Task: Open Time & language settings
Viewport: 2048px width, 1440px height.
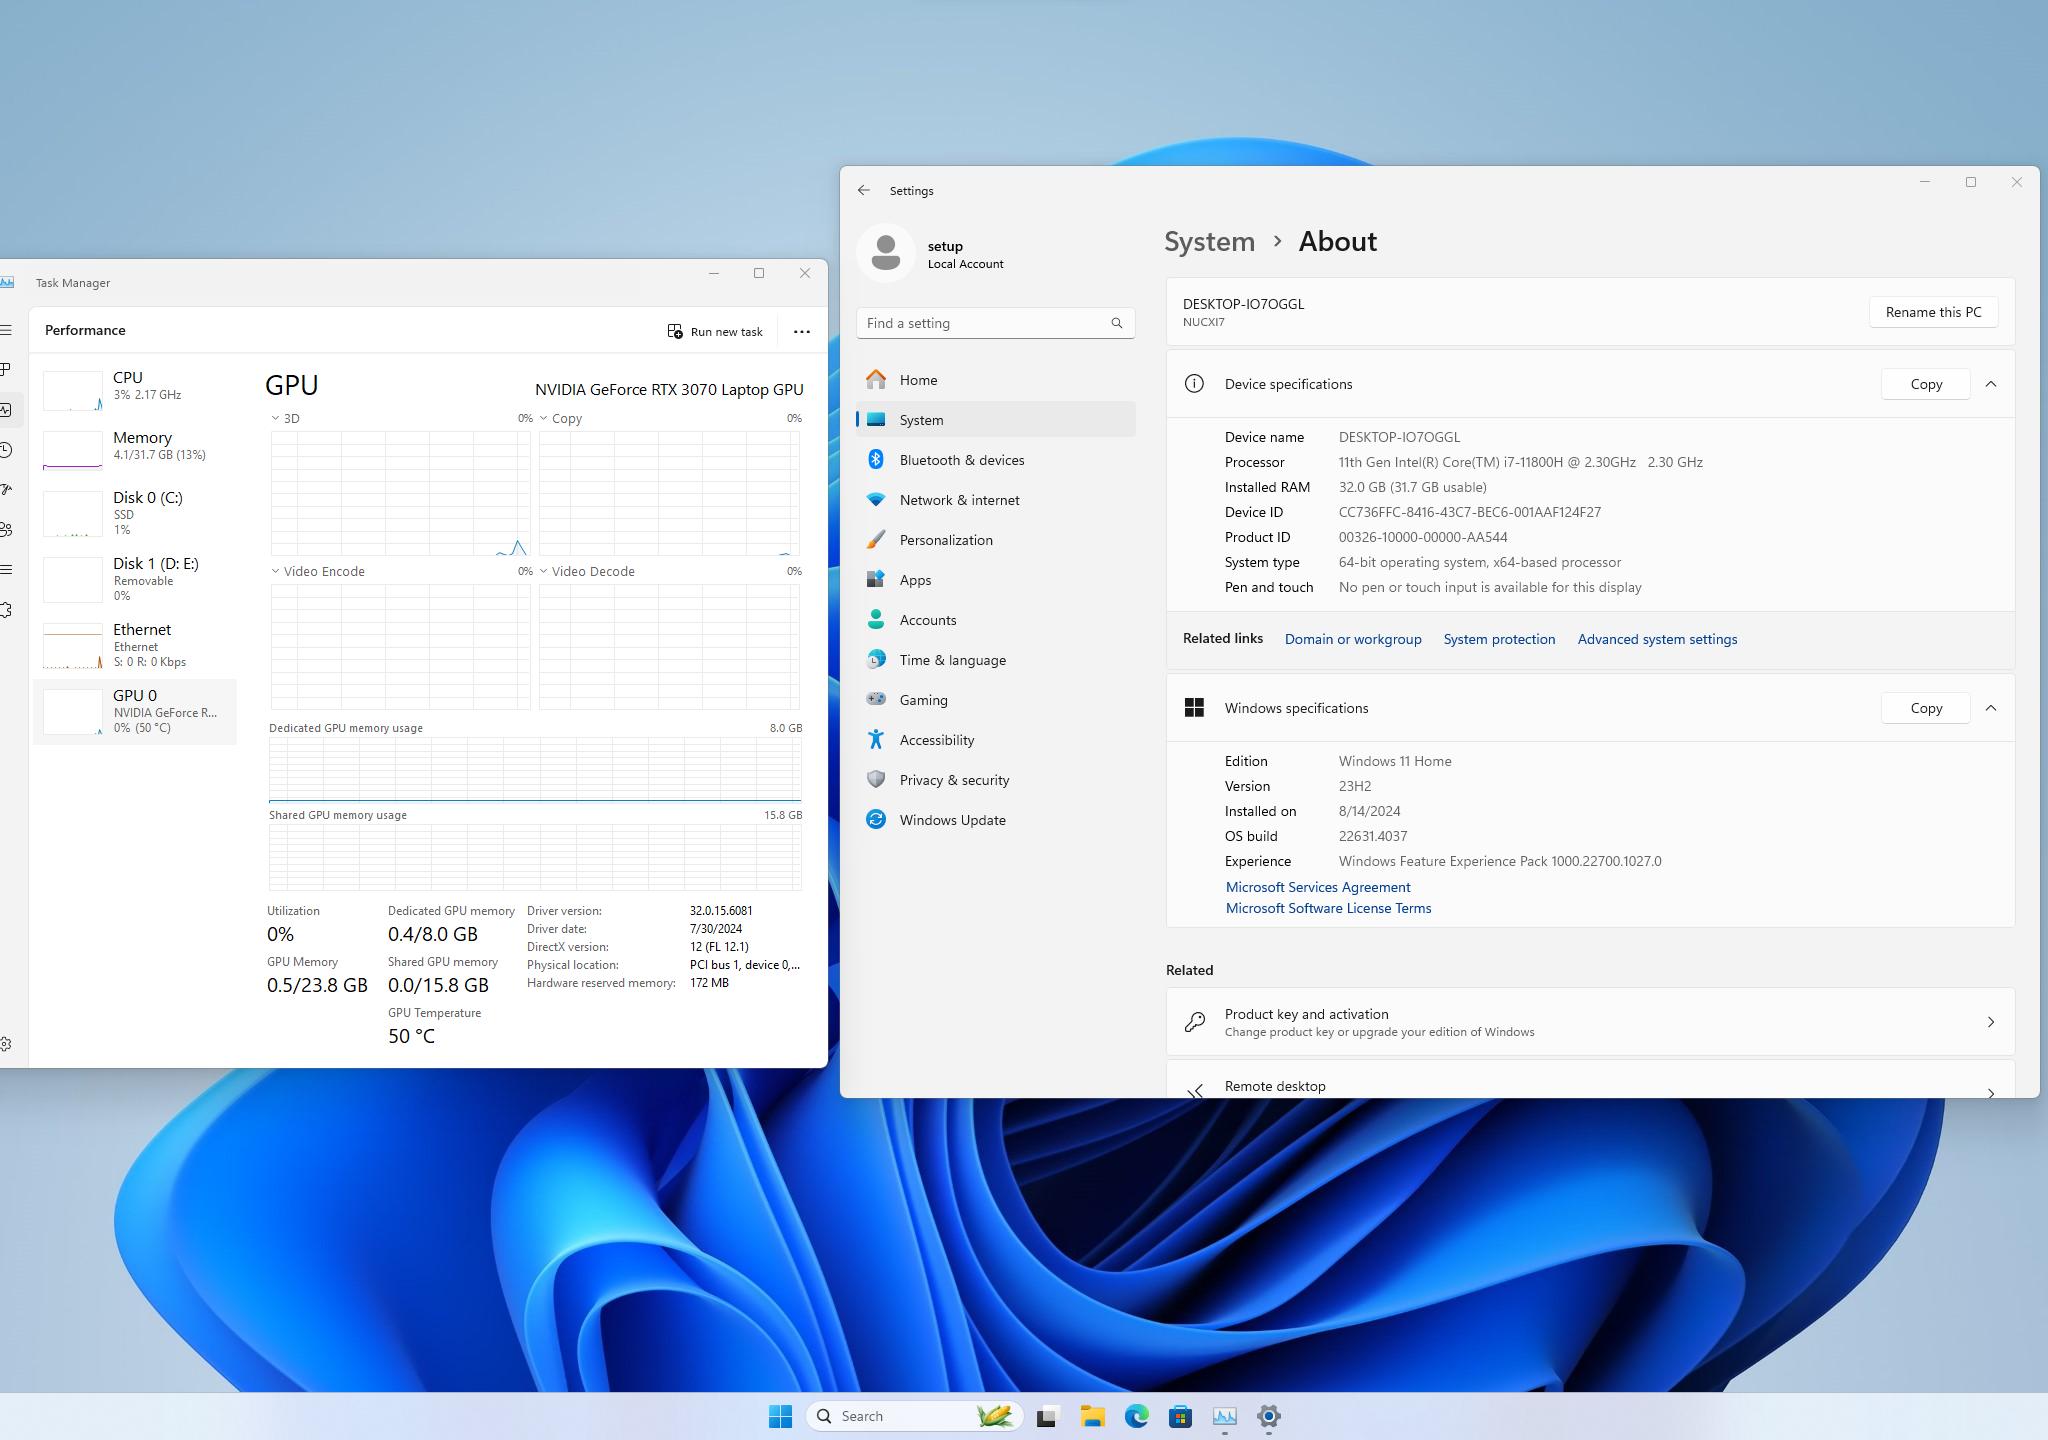Action: pyautogui.click(x=995, y=660)
